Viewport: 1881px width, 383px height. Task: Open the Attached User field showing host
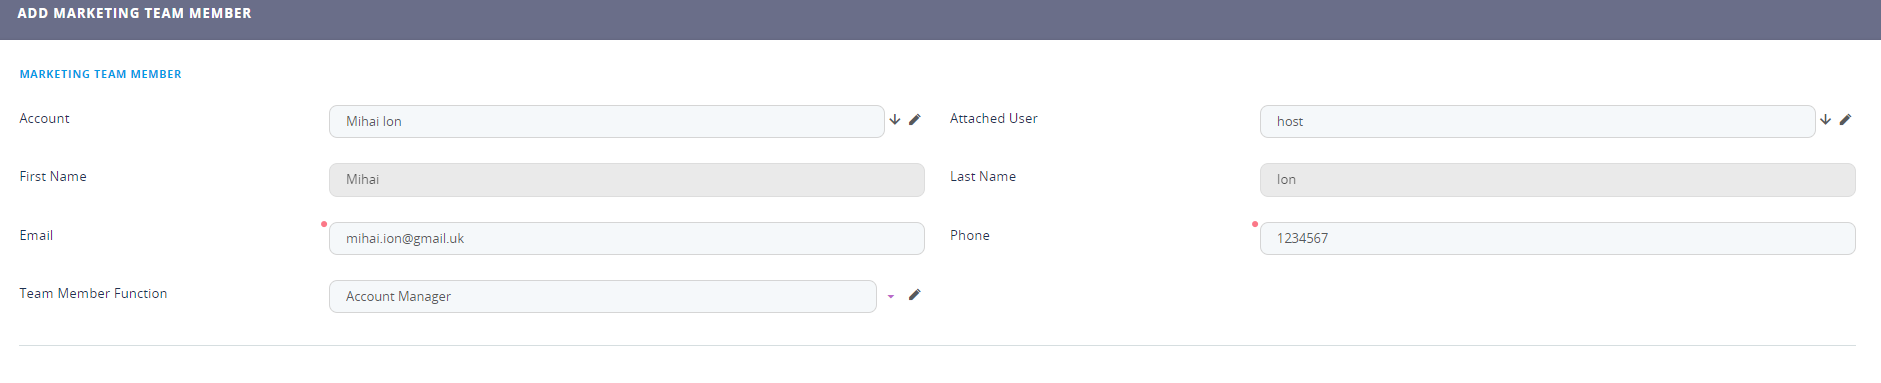(1538, 121)
